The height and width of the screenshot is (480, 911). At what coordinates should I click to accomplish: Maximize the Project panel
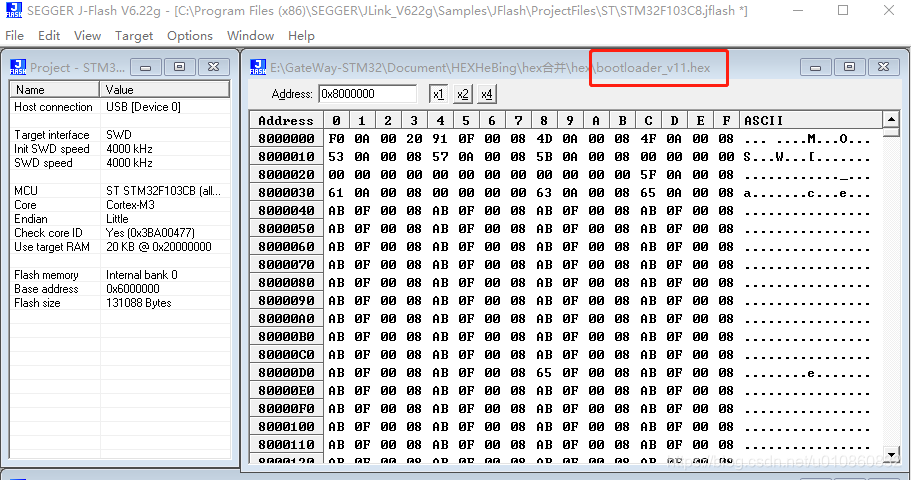point(180,67)
